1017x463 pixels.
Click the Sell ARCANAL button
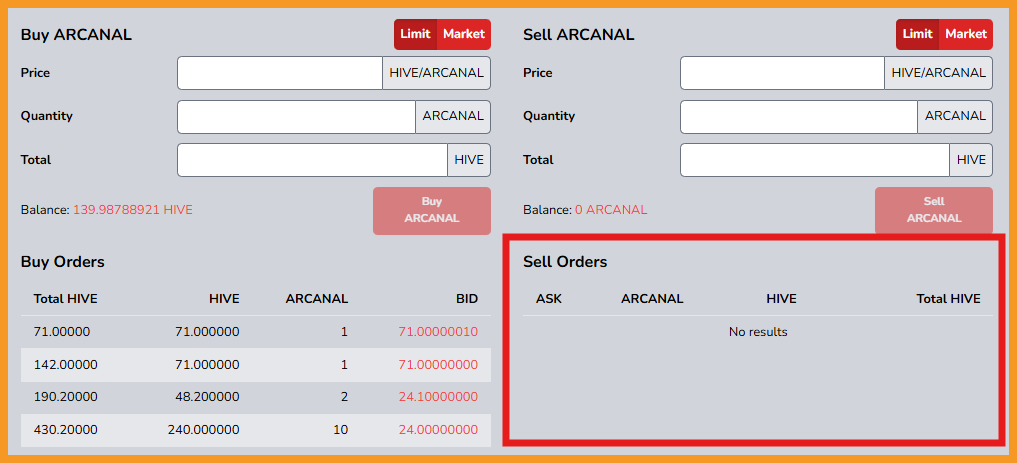pos(934,211)
